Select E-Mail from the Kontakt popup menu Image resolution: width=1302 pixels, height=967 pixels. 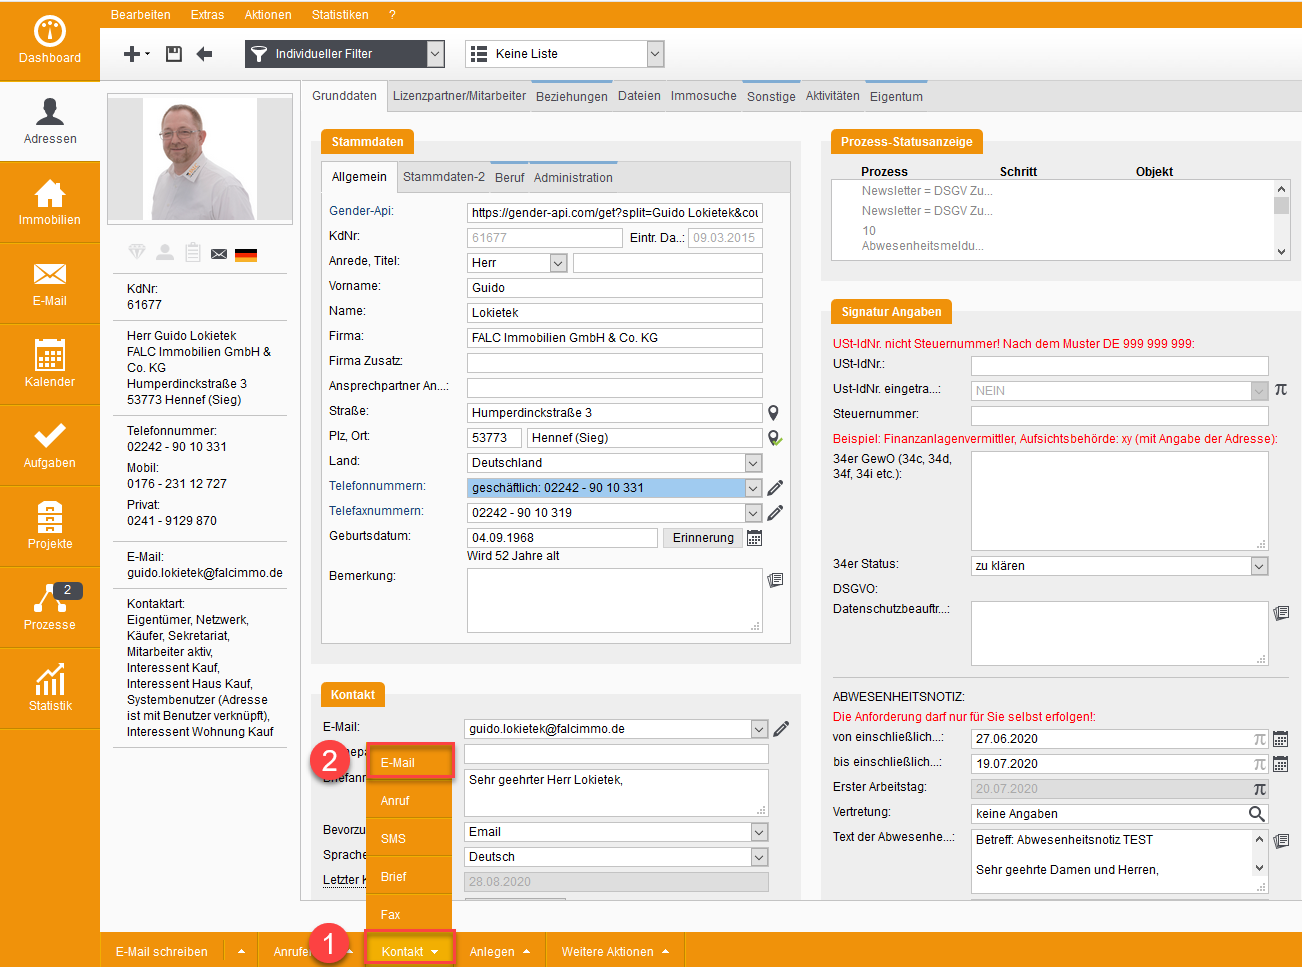pos(410,763)
